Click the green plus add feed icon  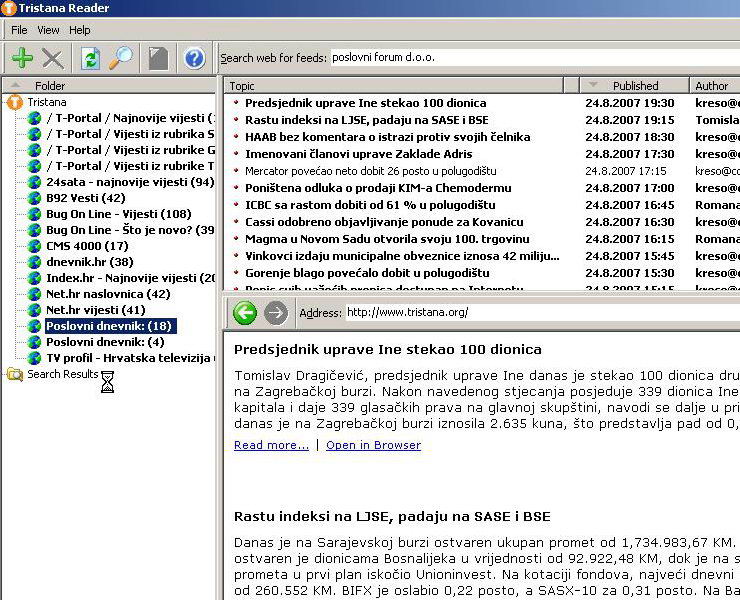(x=22, y=58)
